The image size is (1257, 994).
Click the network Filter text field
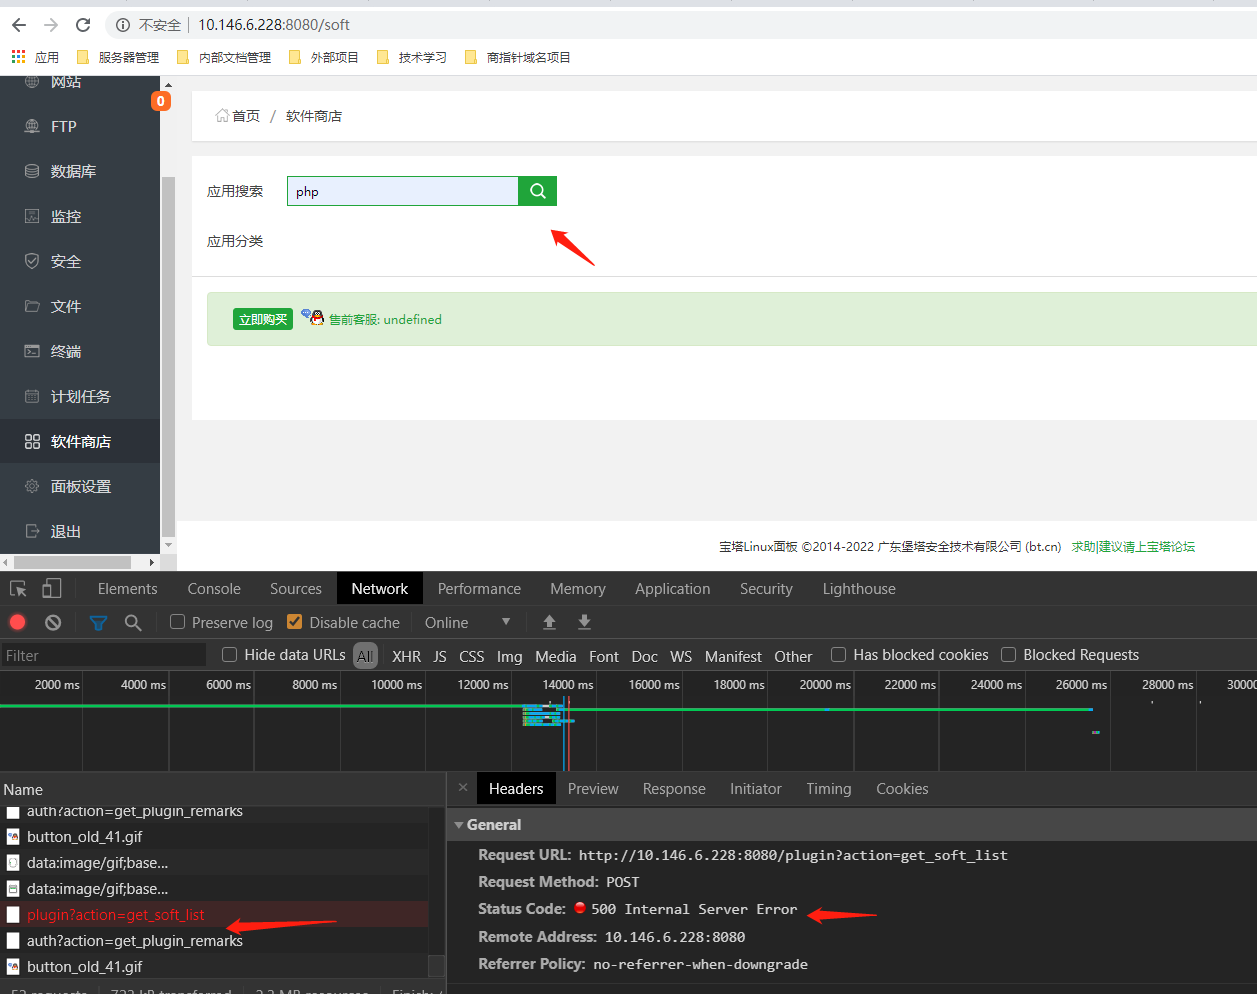tap(103, 655)
